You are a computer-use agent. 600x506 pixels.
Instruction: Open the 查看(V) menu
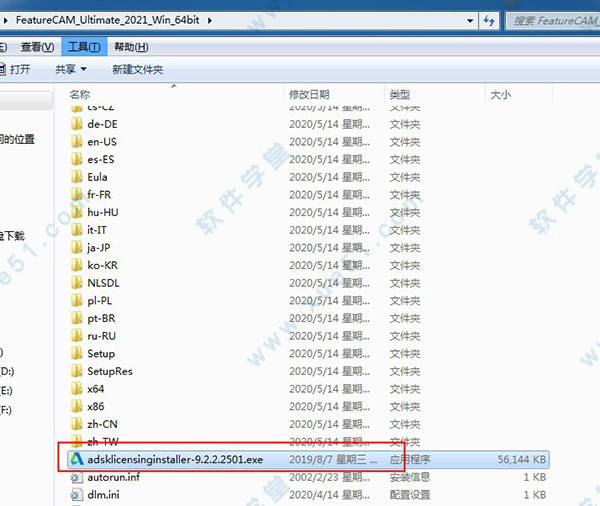37,46
